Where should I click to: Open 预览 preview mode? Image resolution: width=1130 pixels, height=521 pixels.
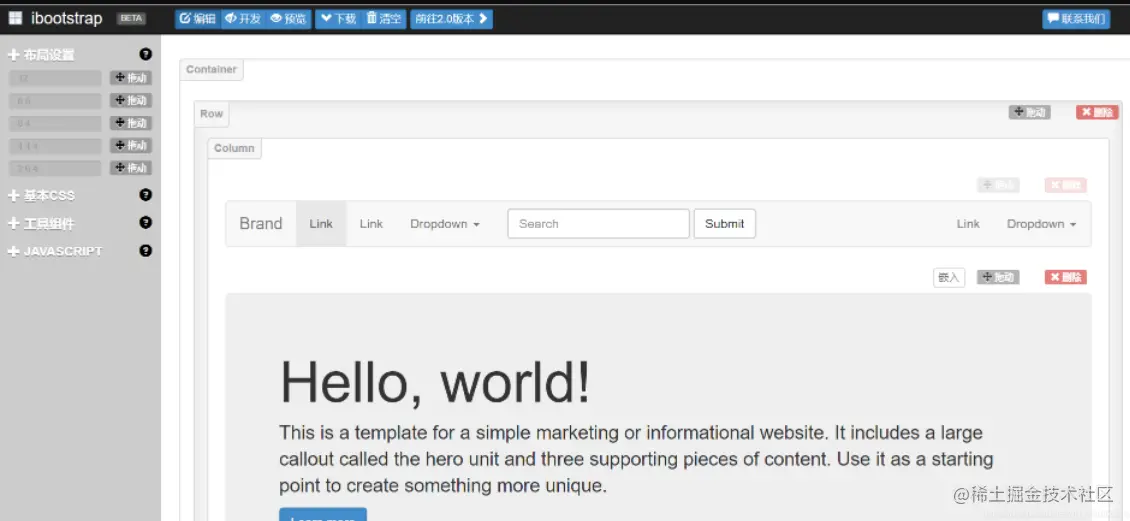(x=288, y=19)
